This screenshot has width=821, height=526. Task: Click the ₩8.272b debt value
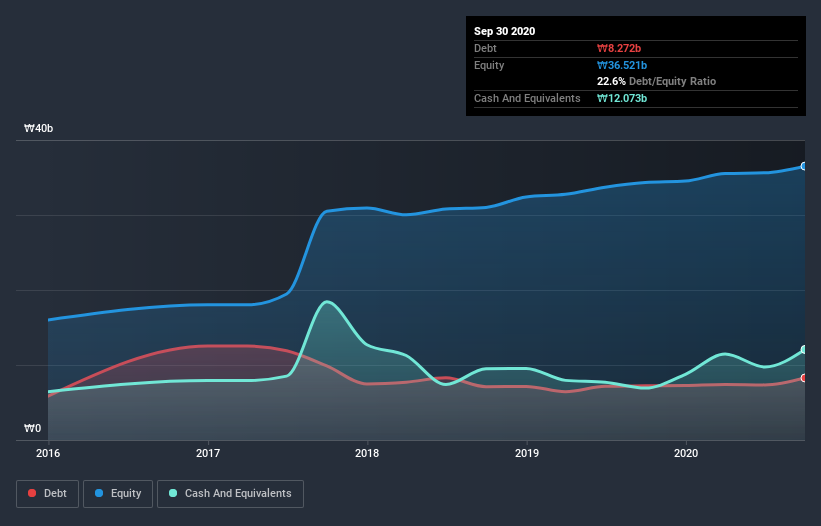pos(619,48)
